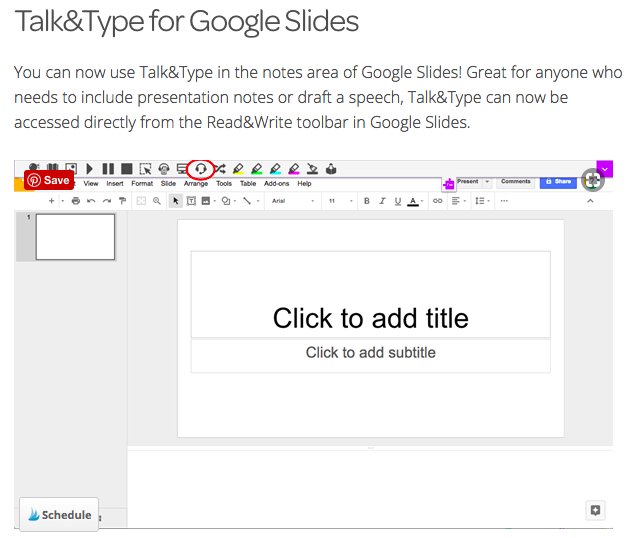
Task: Toggle Italic formatting
Action: pyautogui.click(x=382, y=201)
